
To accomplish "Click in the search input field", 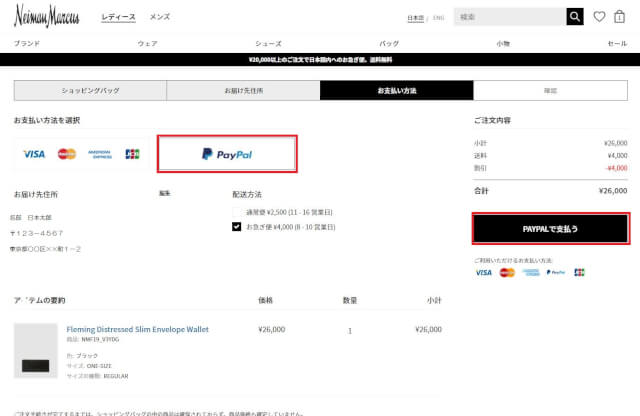I will (510, 17).
